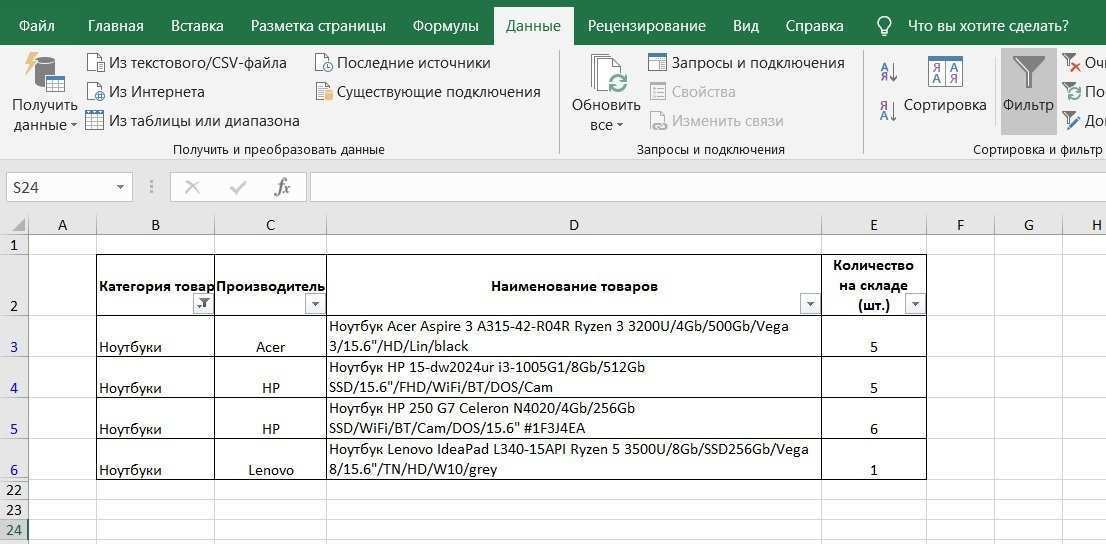Switch to Разметка страницы tab

318,26
